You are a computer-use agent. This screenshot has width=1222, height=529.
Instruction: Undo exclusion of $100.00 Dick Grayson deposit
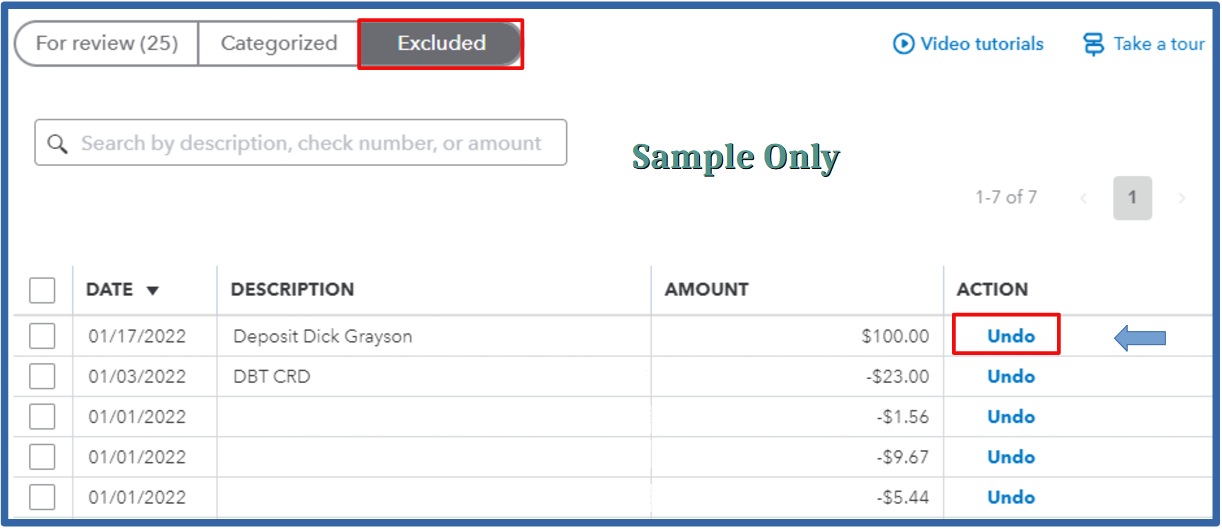(x=1011, y=336)
